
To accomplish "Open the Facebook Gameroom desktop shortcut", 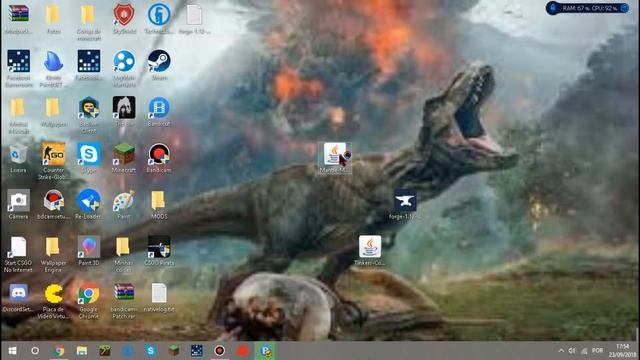I will click(18, 61).
